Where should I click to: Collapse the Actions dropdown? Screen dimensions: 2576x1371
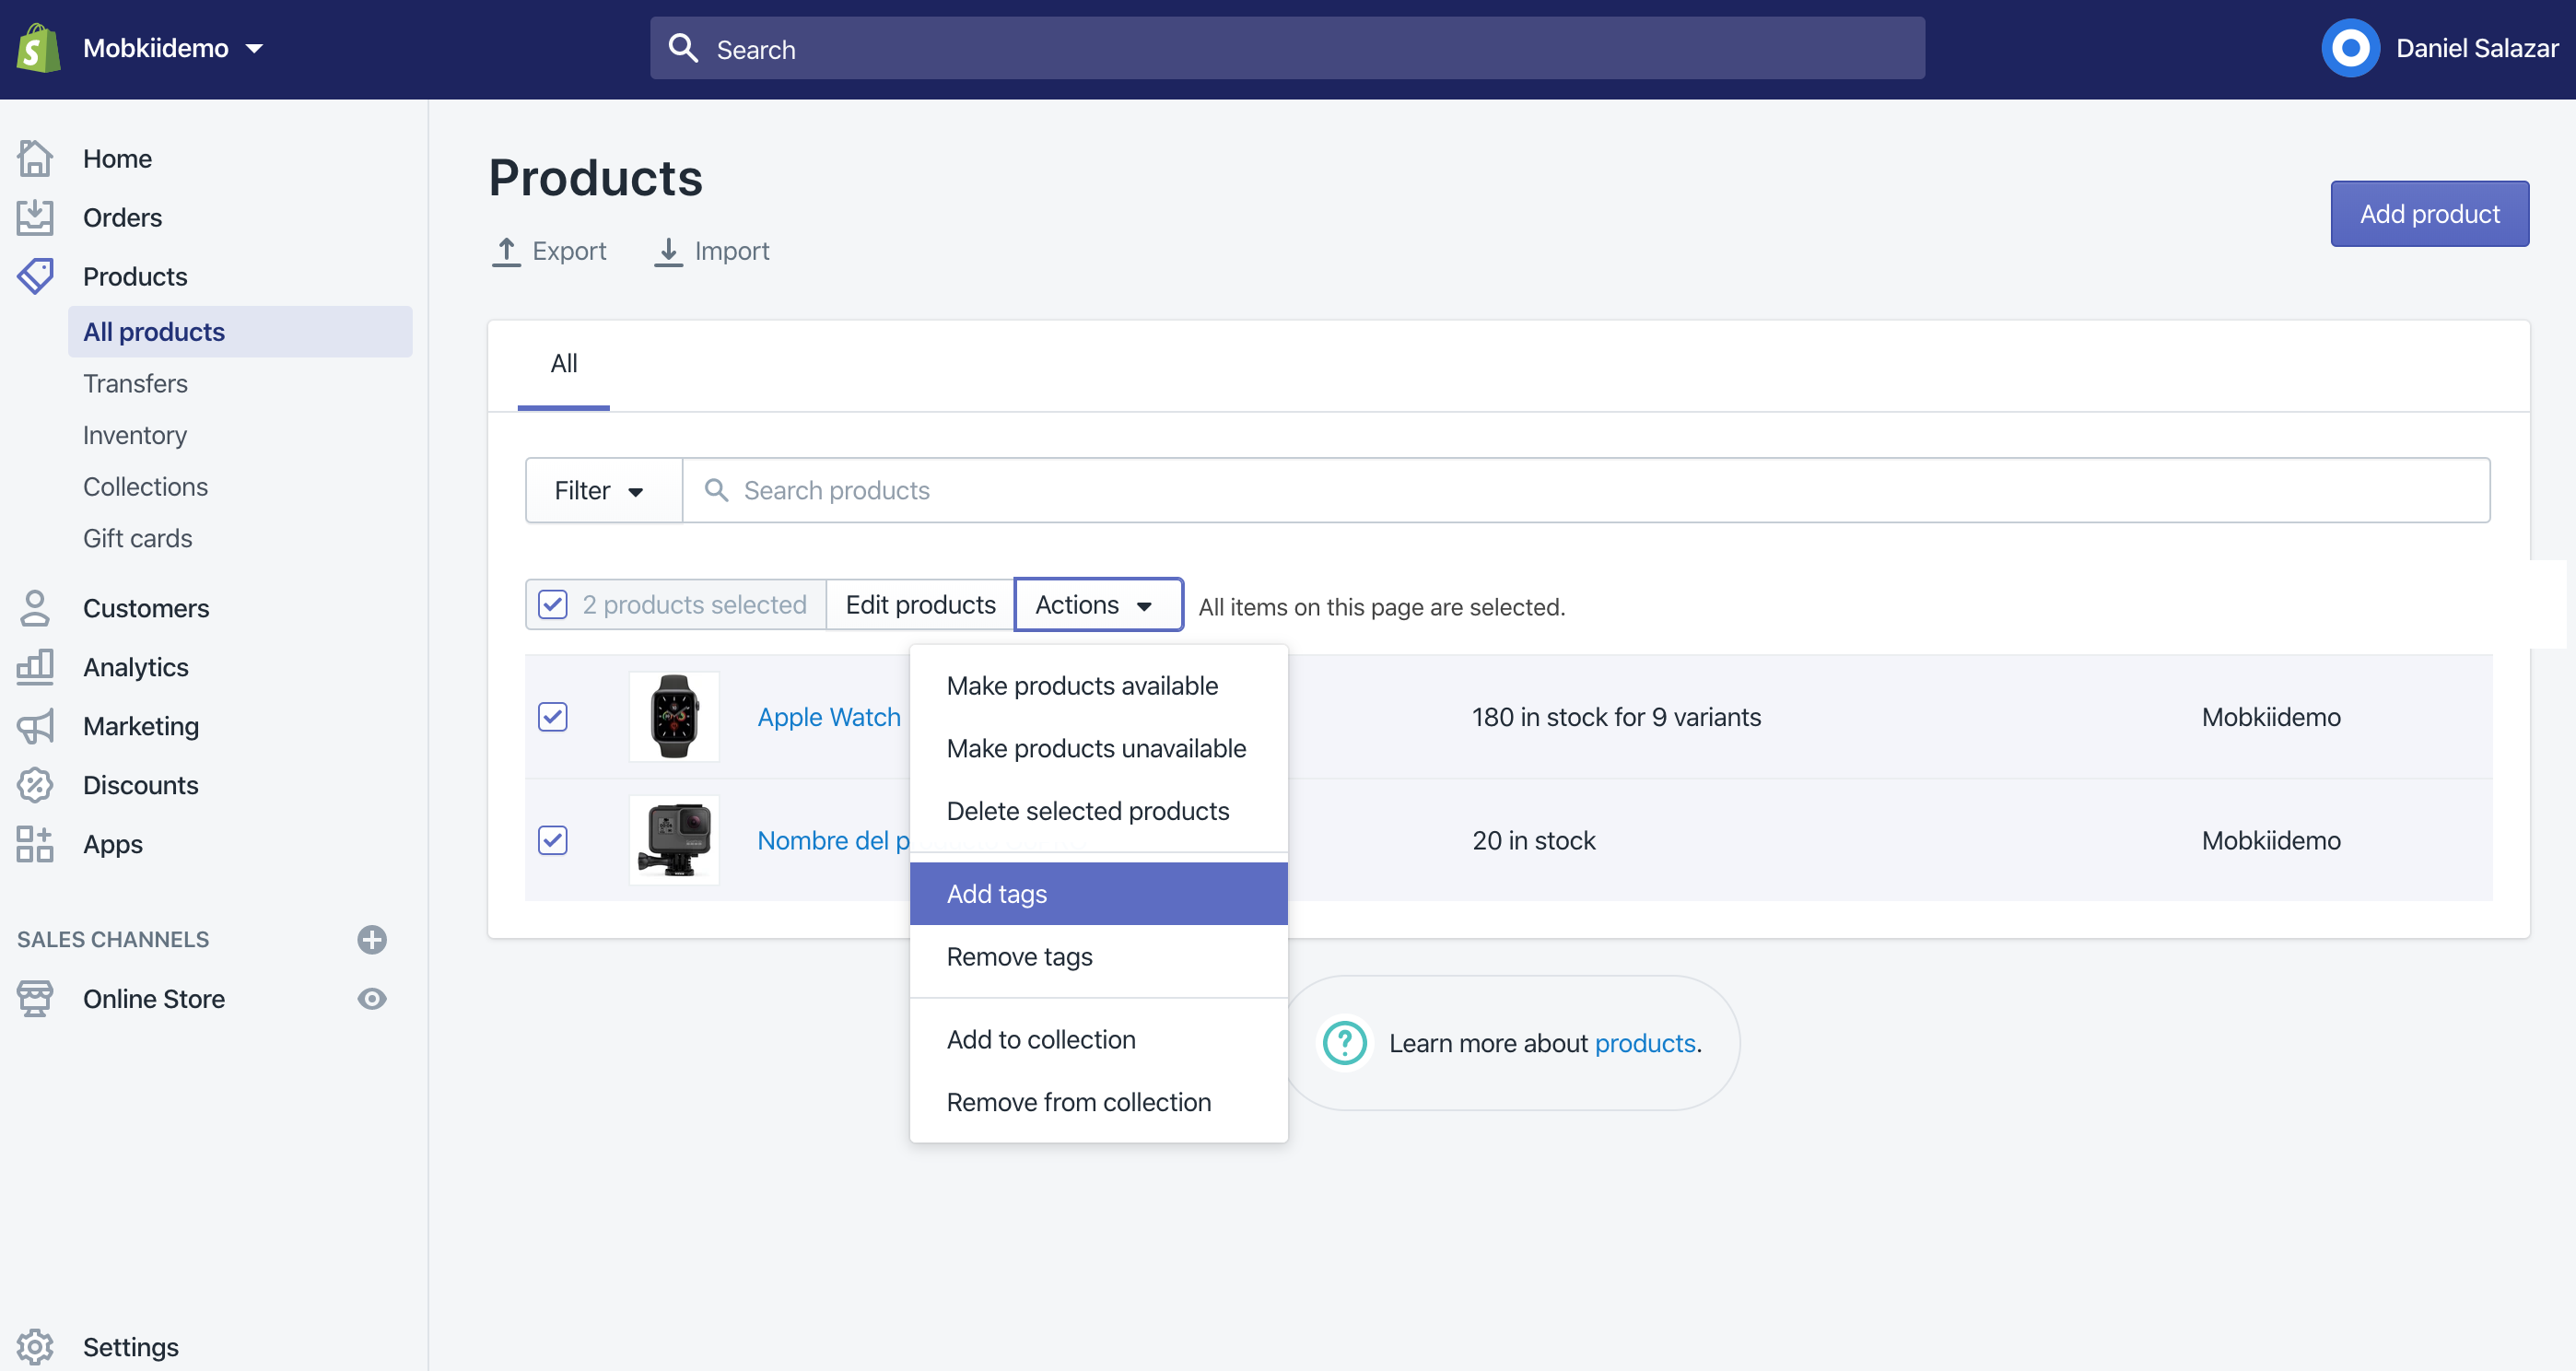point(1098,604)
